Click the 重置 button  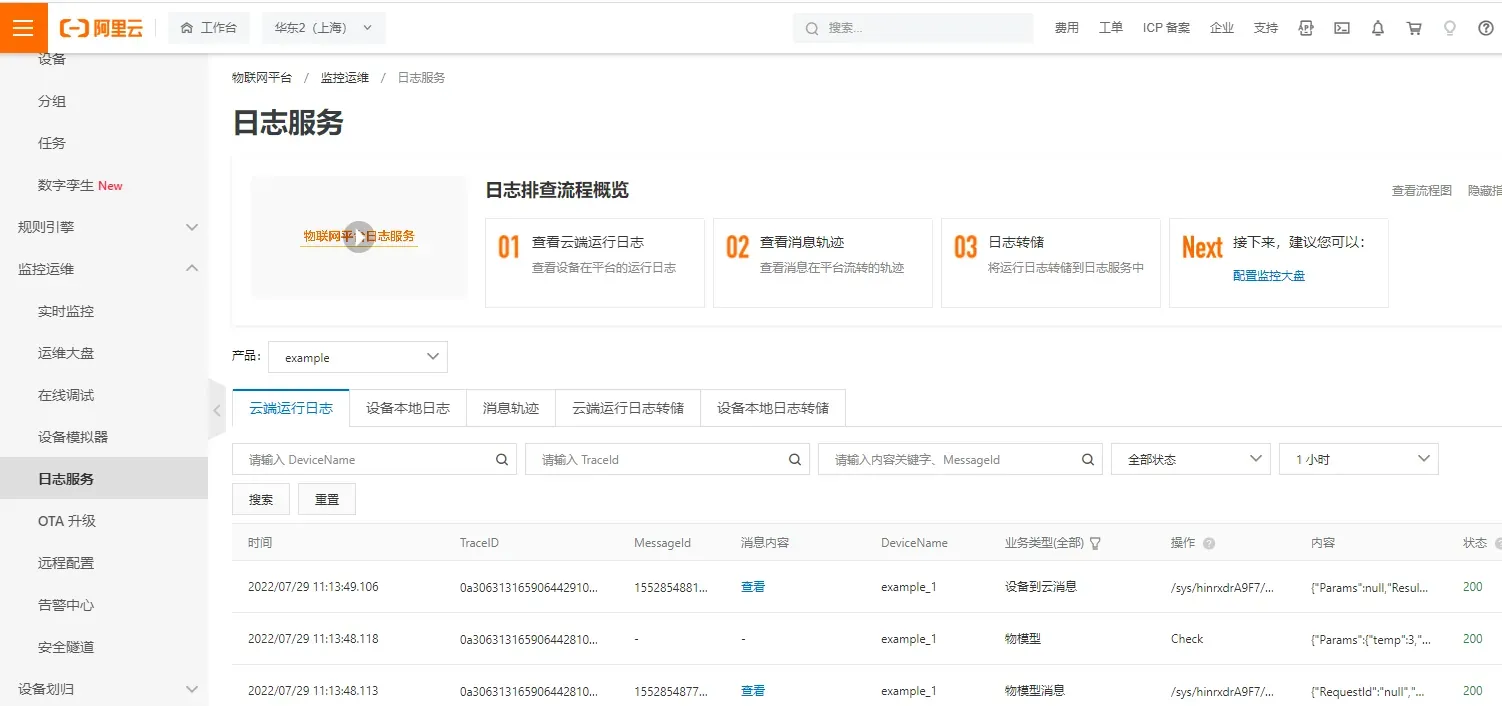327,499
